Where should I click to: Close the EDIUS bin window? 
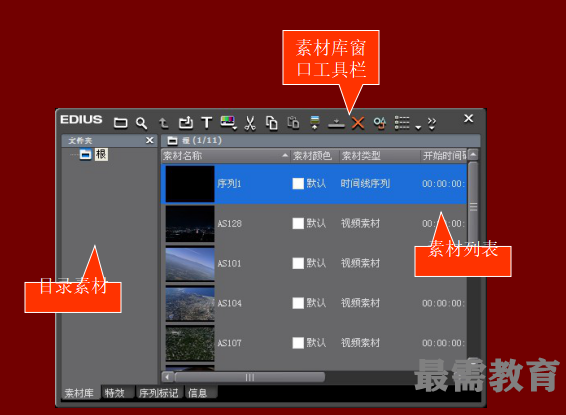point(469,118)
